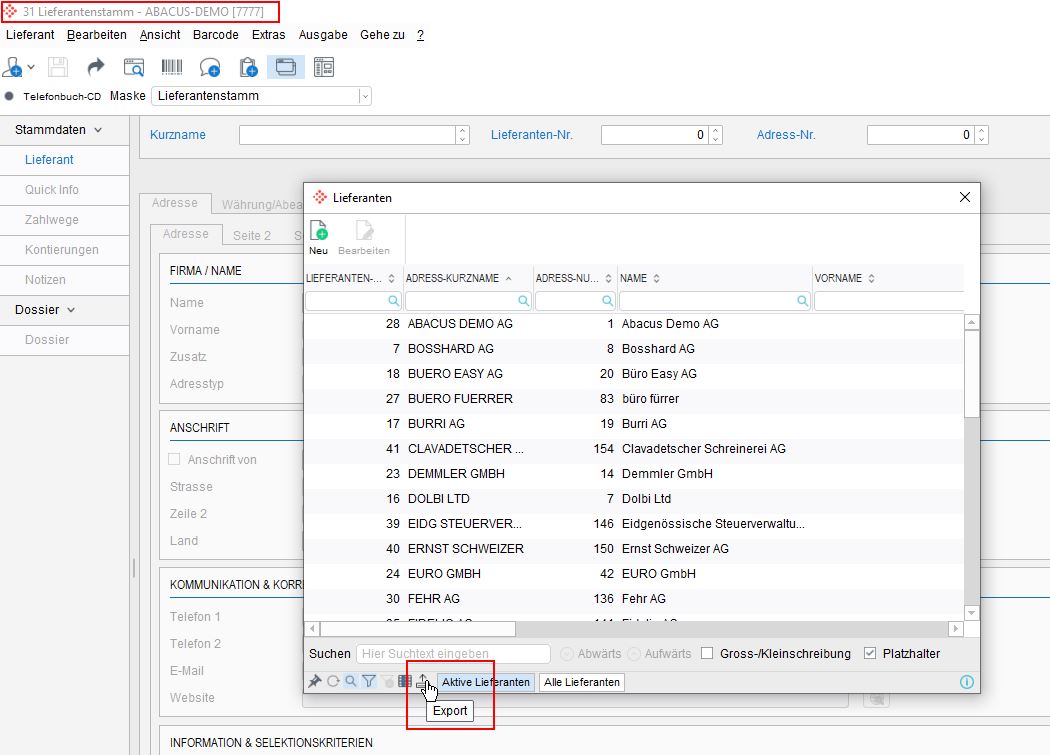Click the column chooser icon in dialog footer
Screen dimensions: 1050x755
coord(405,682)
